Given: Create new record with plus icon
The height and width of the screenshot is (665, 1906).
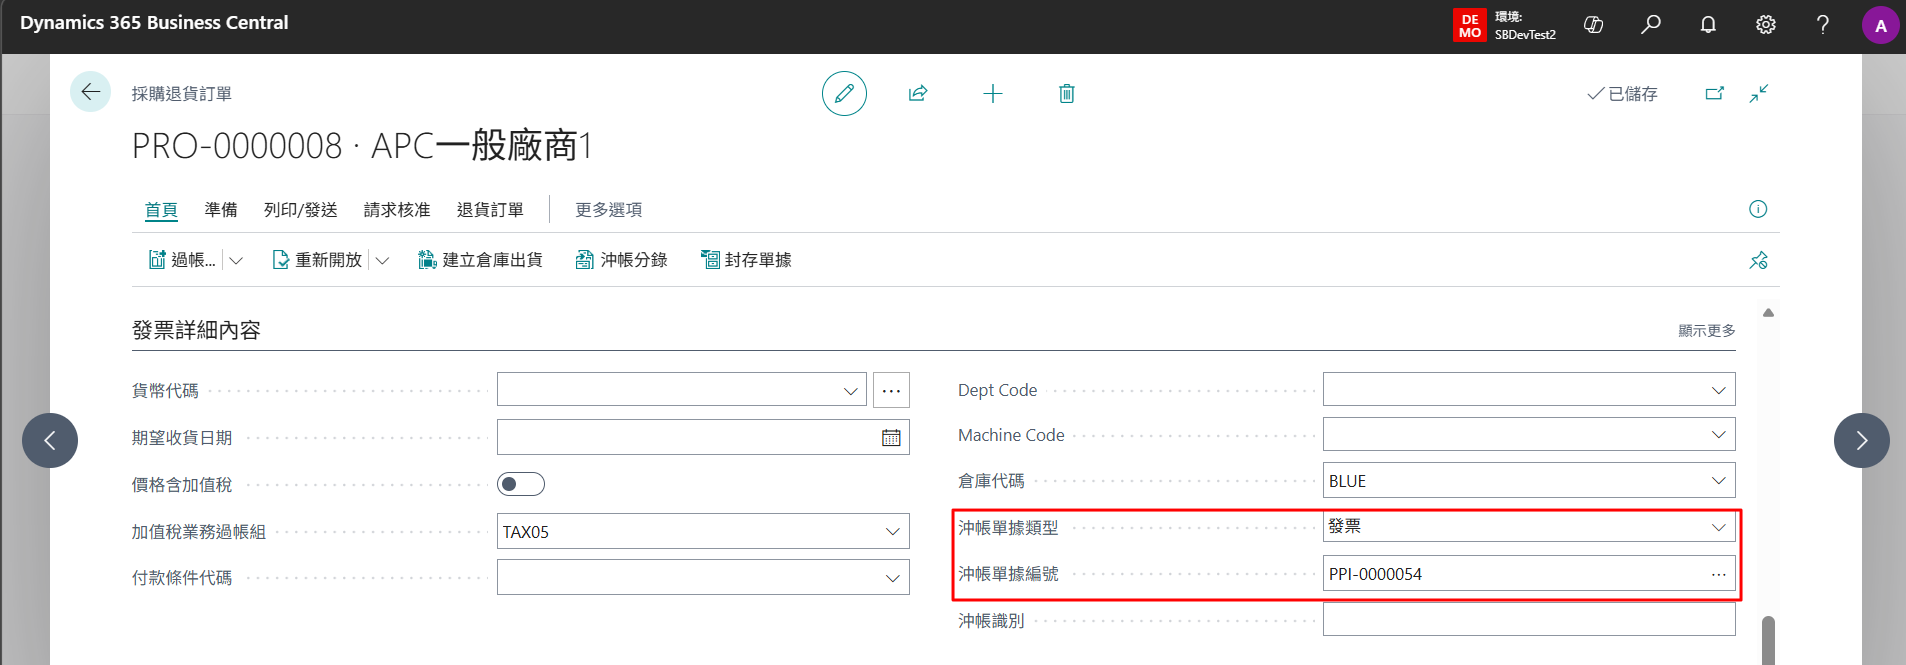Looking at the screenshot, I should [x=992, y=93].
